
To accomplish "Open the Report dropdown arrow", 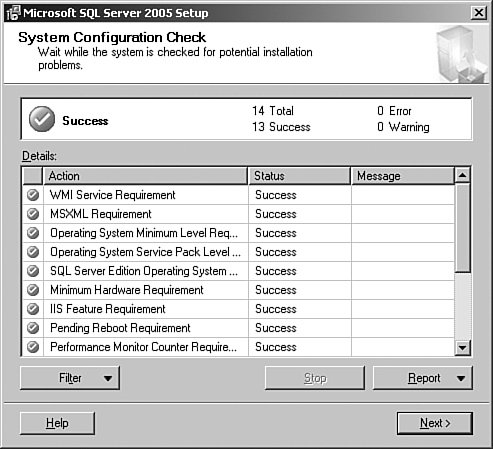I will point(461,378).
